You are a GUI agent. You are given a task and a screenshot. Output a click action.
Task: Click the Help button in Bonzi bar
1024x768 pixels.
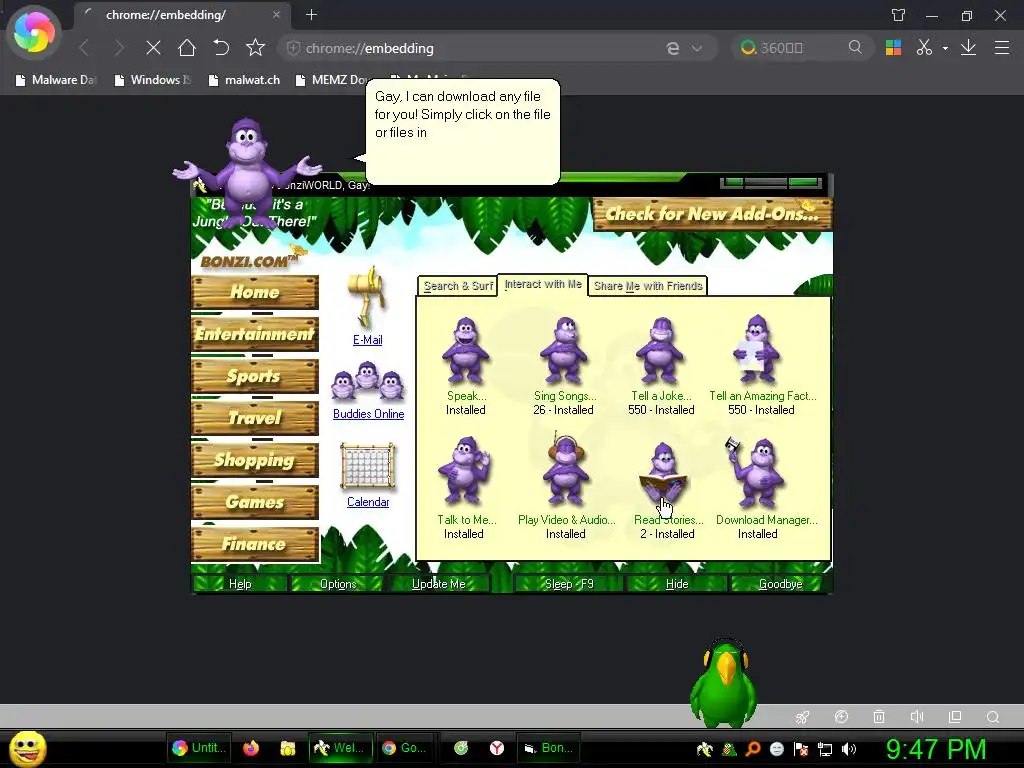tap(240, 583)
